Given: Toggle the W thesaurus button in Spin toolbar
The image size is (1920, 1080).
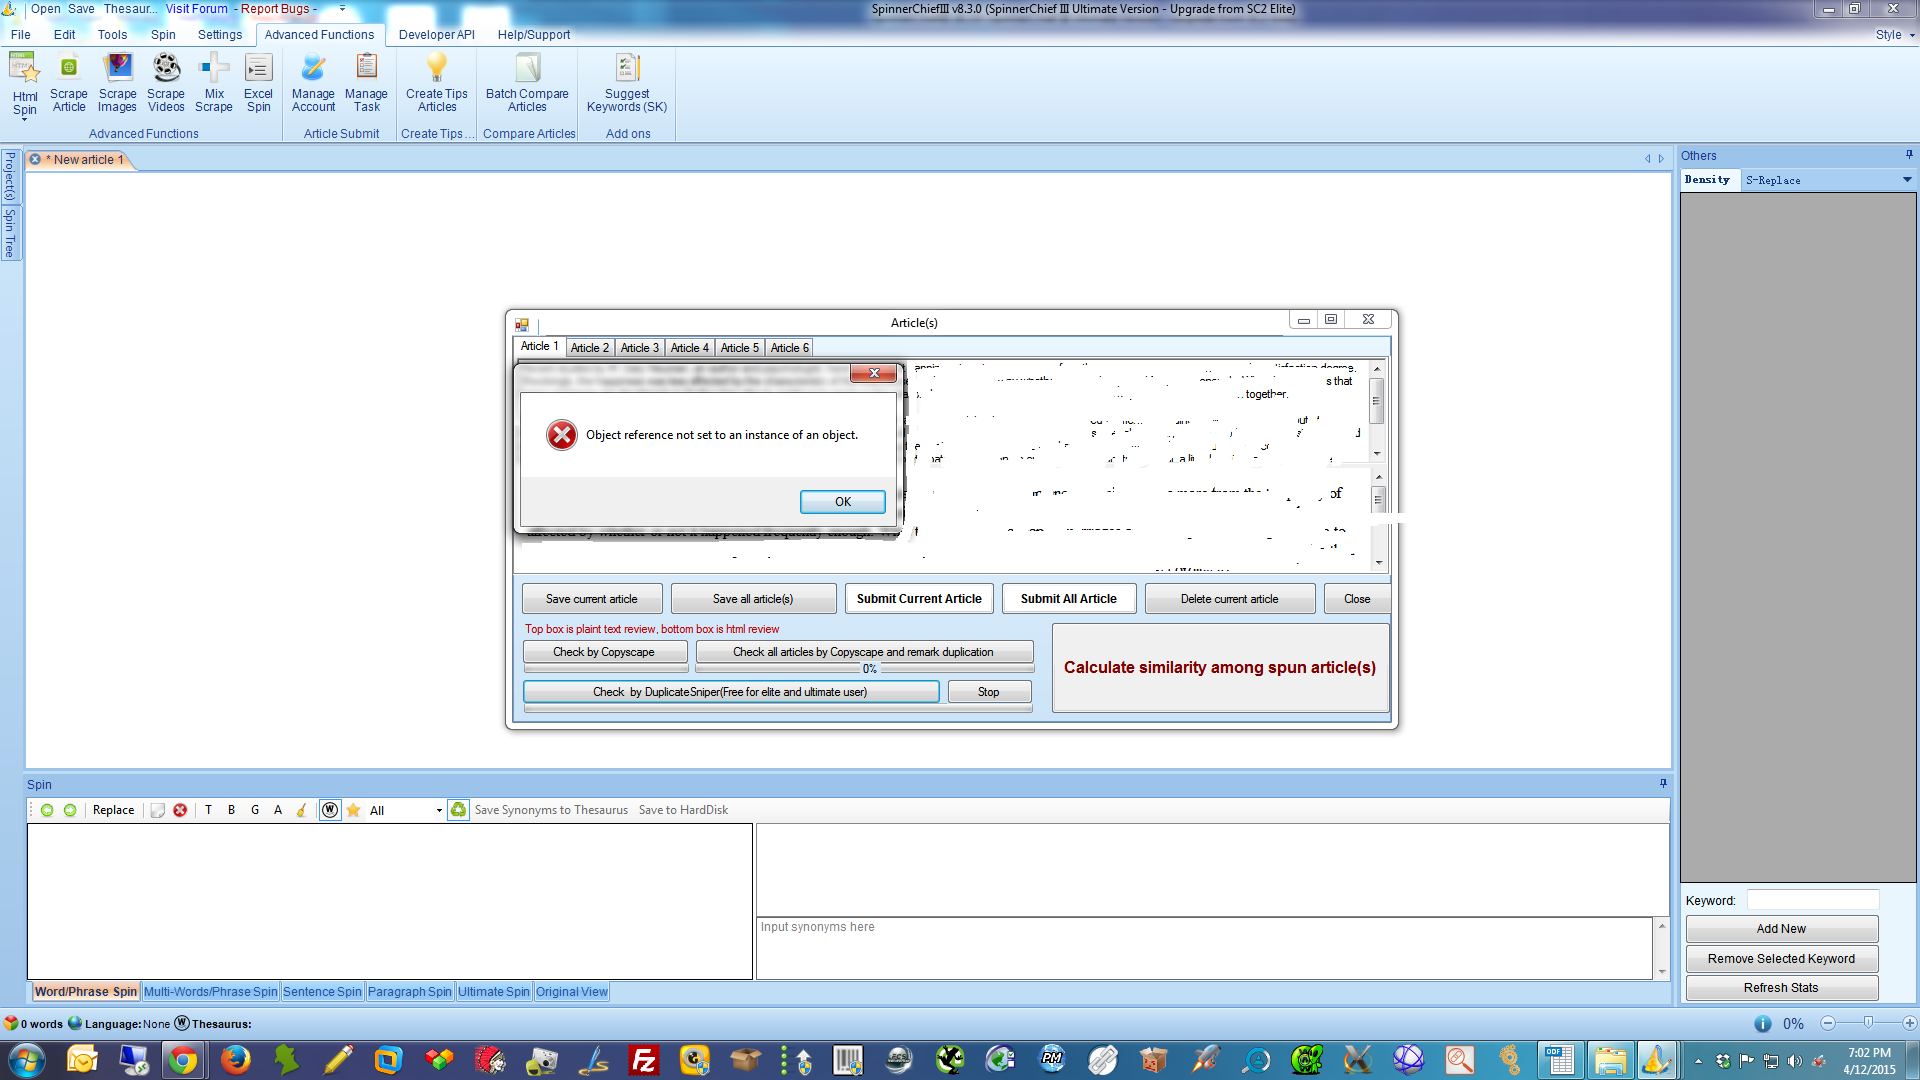Looking at the screenshot, I should [x=330, y=810].
